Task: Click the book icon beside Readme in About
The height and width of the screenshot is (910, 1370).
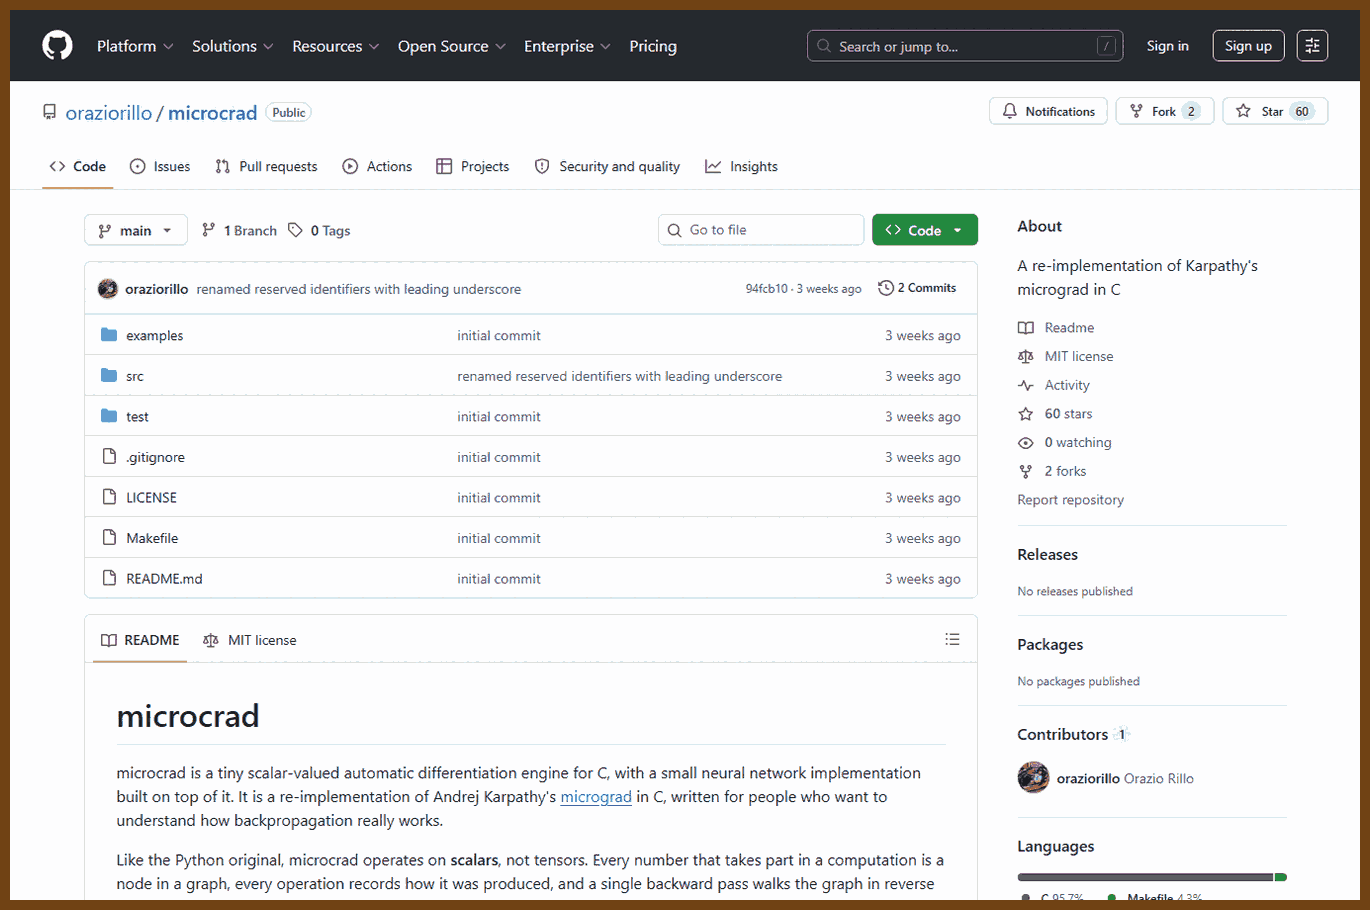Action: tap(1026, 328)
